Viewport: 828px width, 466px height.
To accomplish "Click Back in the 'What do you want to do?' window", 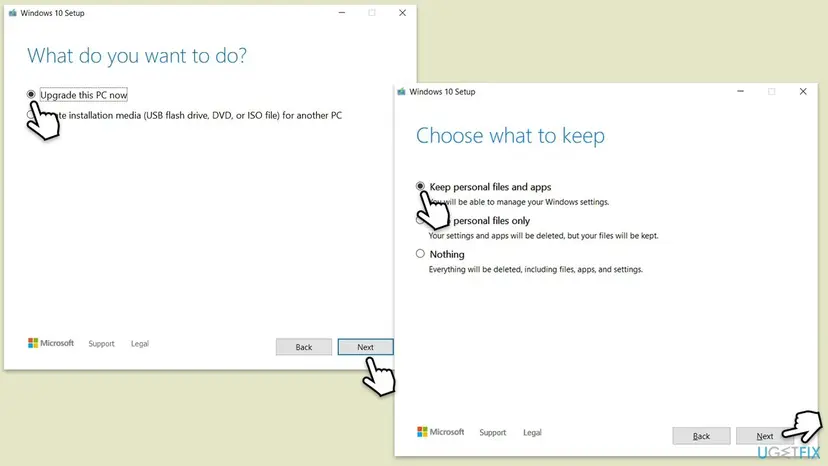I will point(304,347).
